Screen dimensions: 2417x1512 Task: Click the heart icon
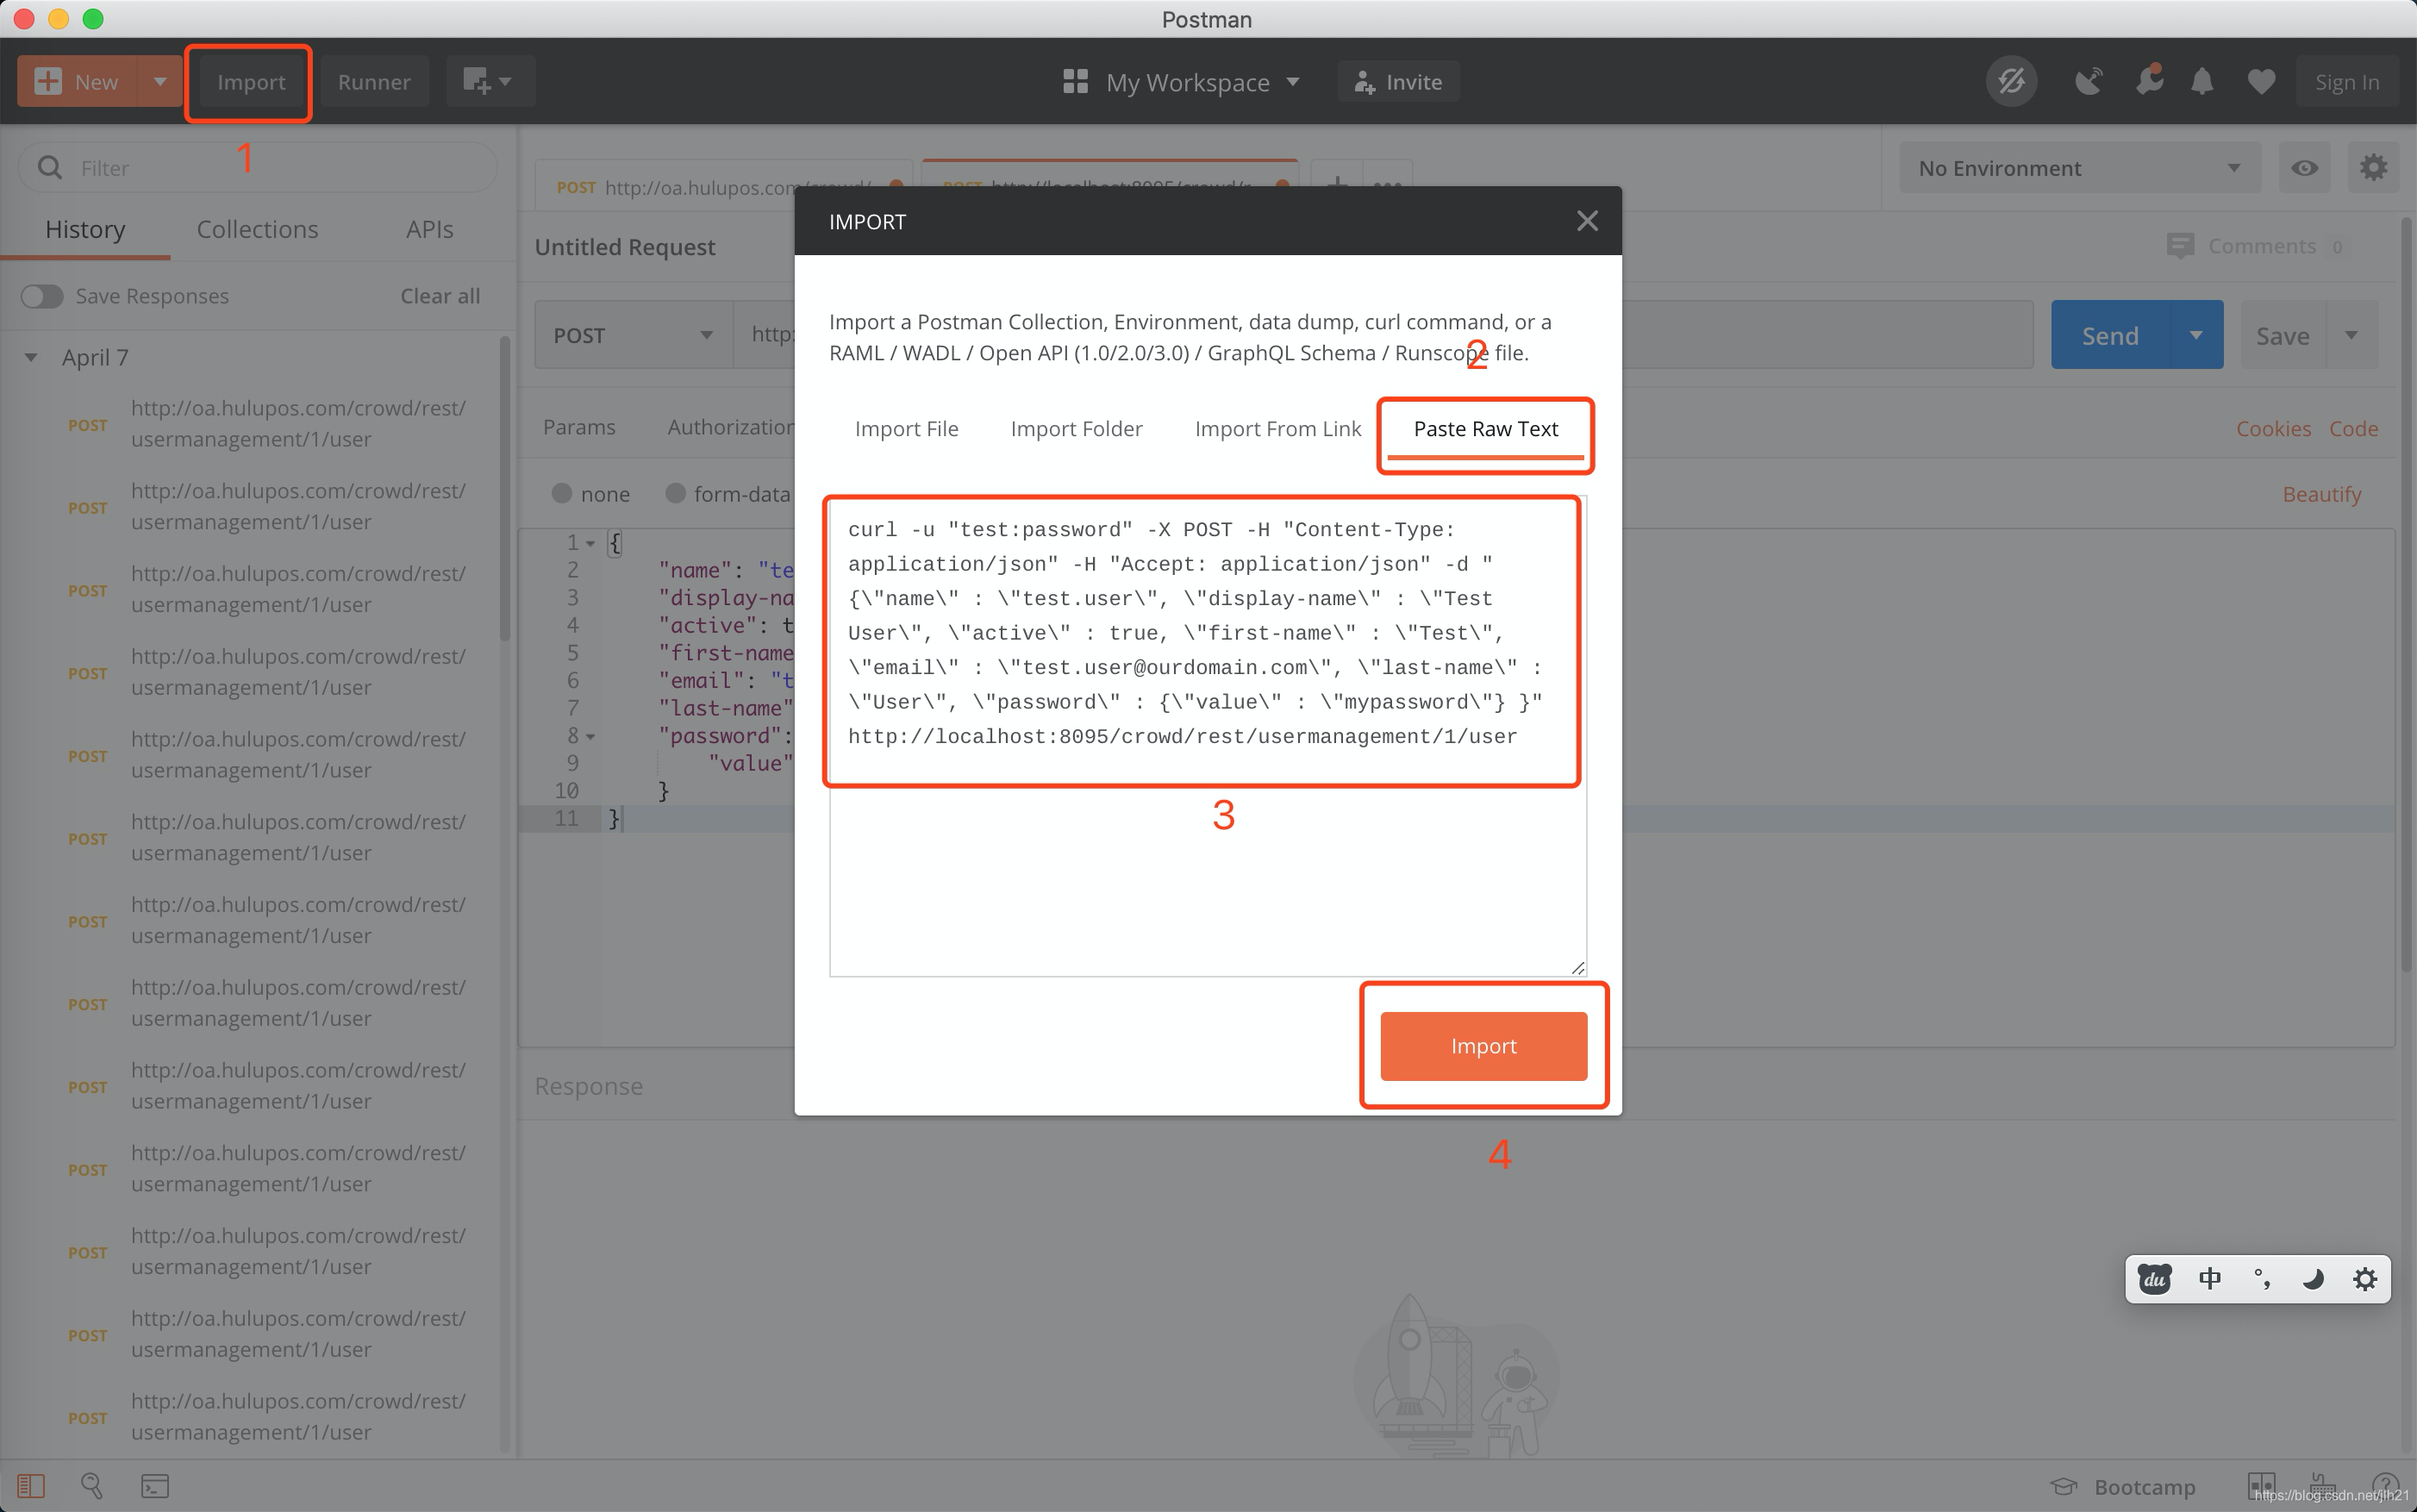click(2261, 82)
